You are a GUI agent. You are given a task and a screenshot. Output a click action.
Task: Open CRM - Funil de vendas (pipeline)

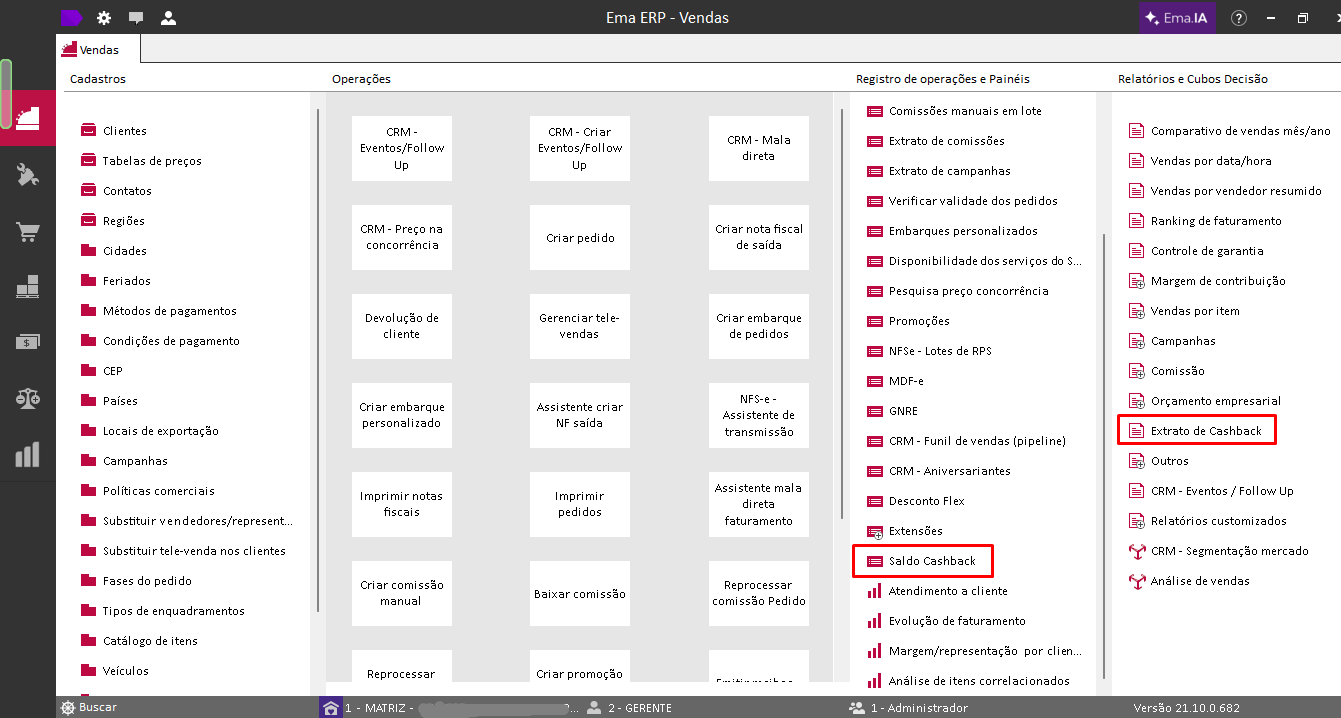[x=977, y=441]
